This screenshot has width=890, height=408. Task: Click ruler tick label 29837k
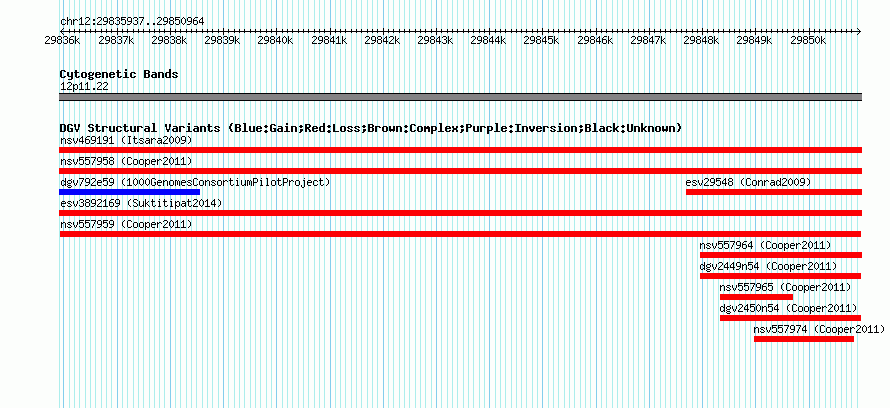click(116, 40)
